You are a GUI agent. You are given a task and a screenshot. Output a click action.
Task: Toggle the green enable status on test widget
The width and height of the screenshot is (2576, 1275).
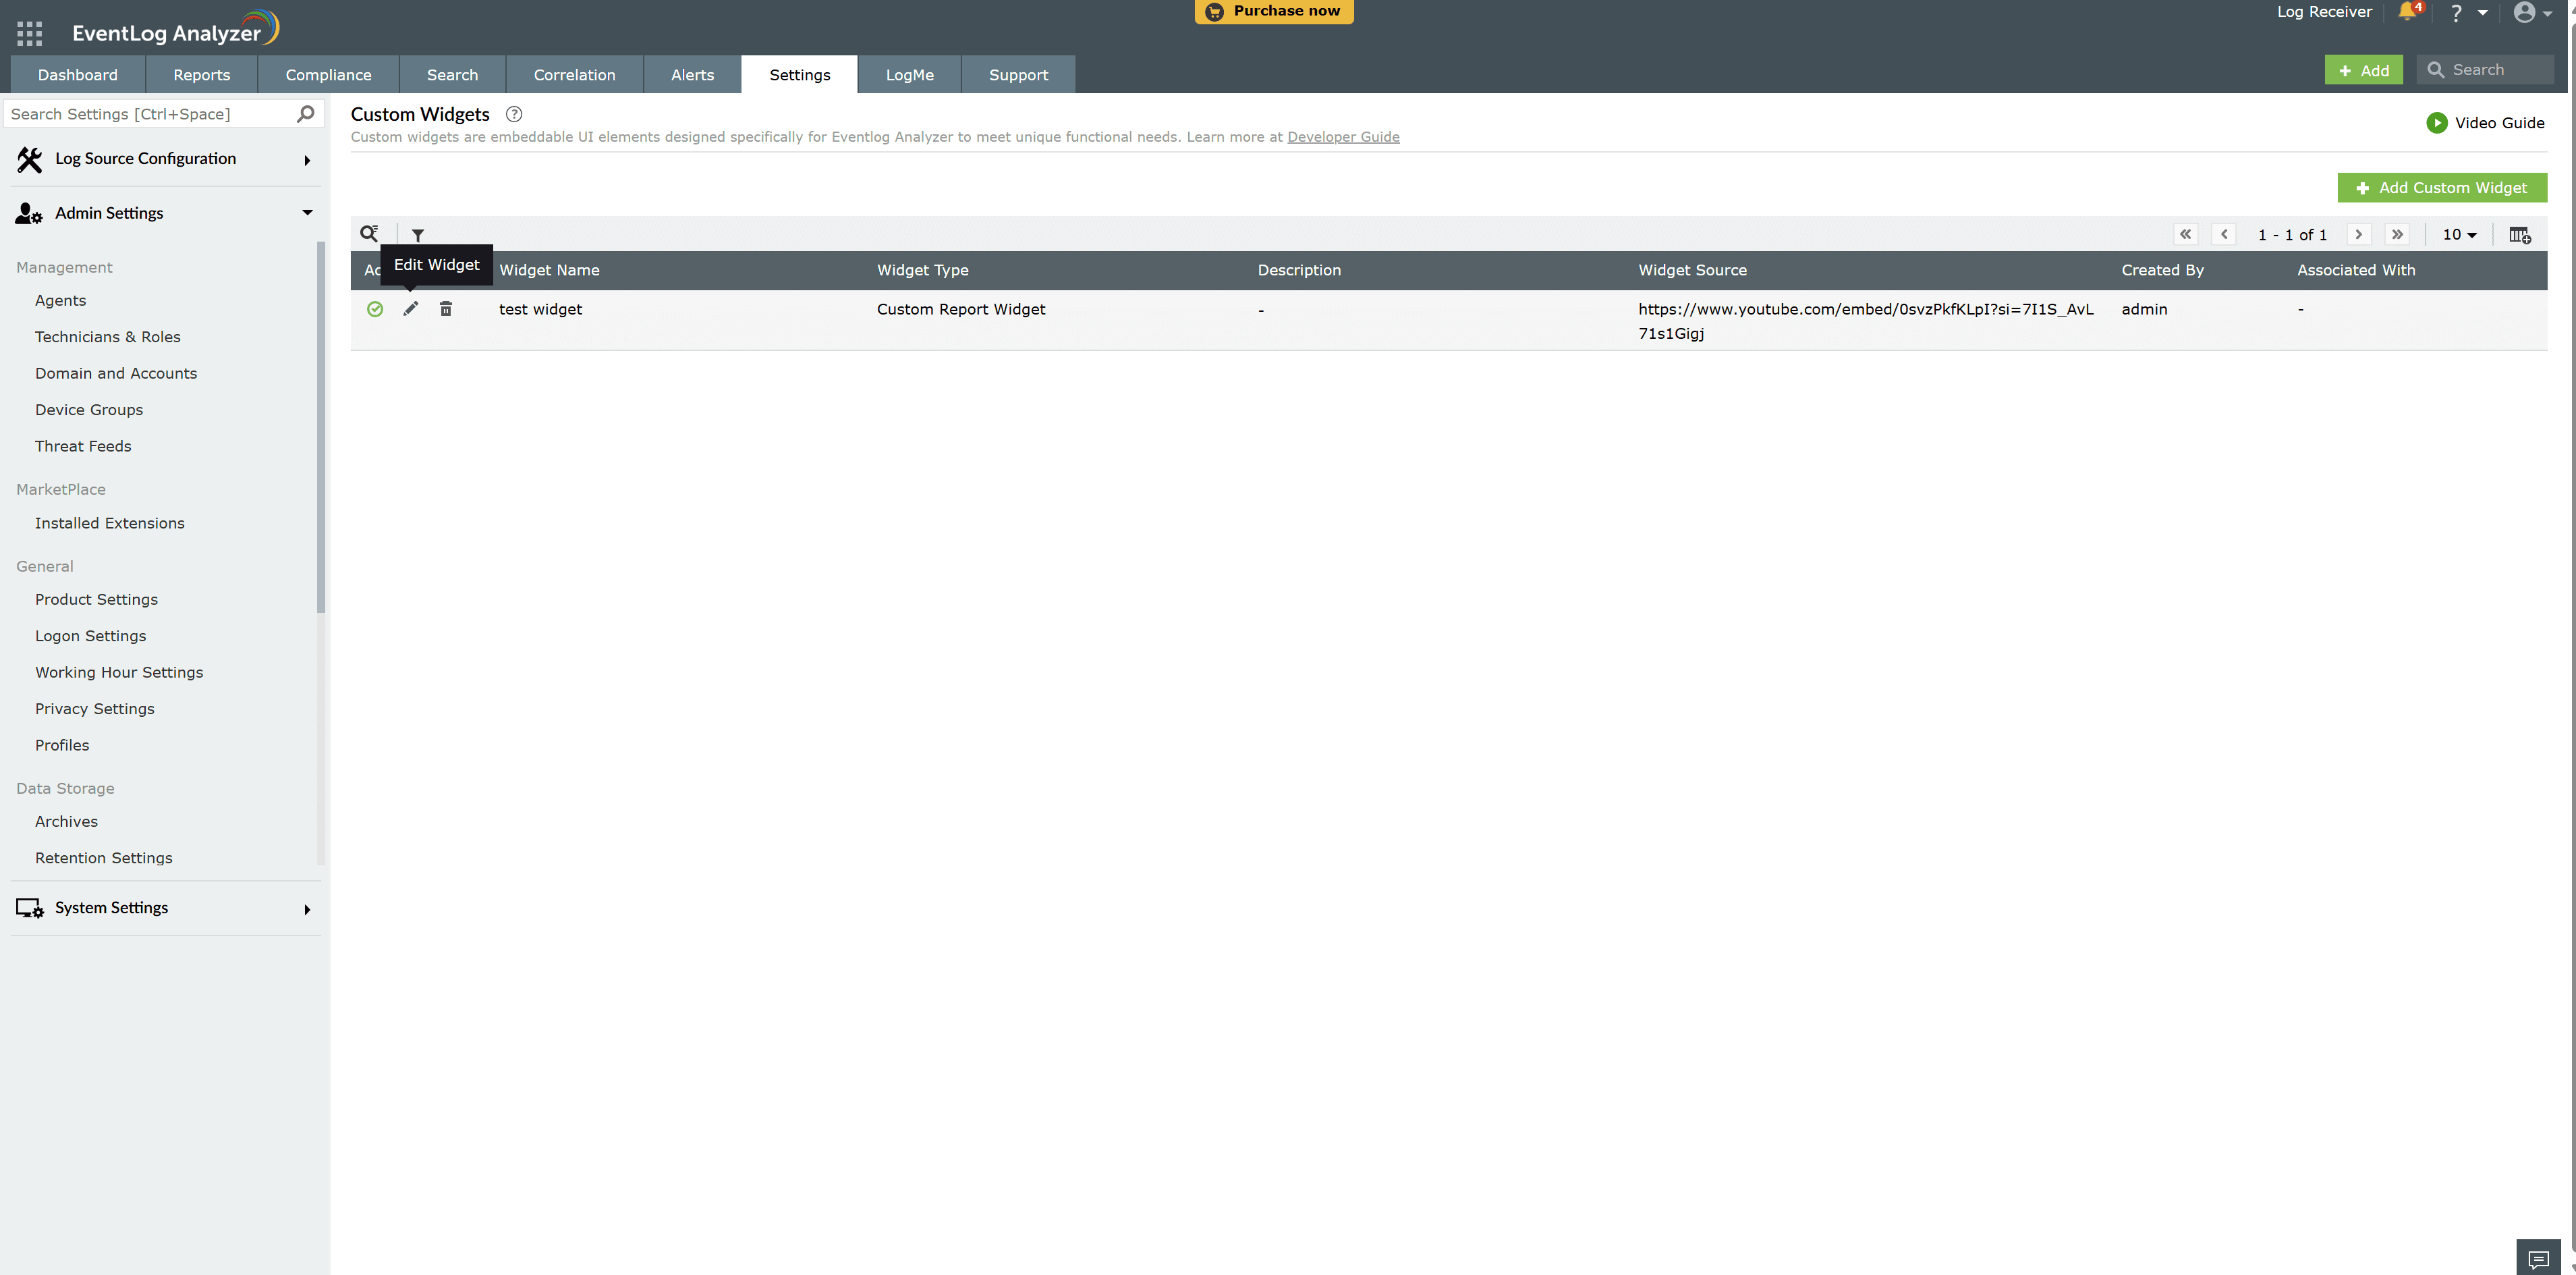pos(375,309)
